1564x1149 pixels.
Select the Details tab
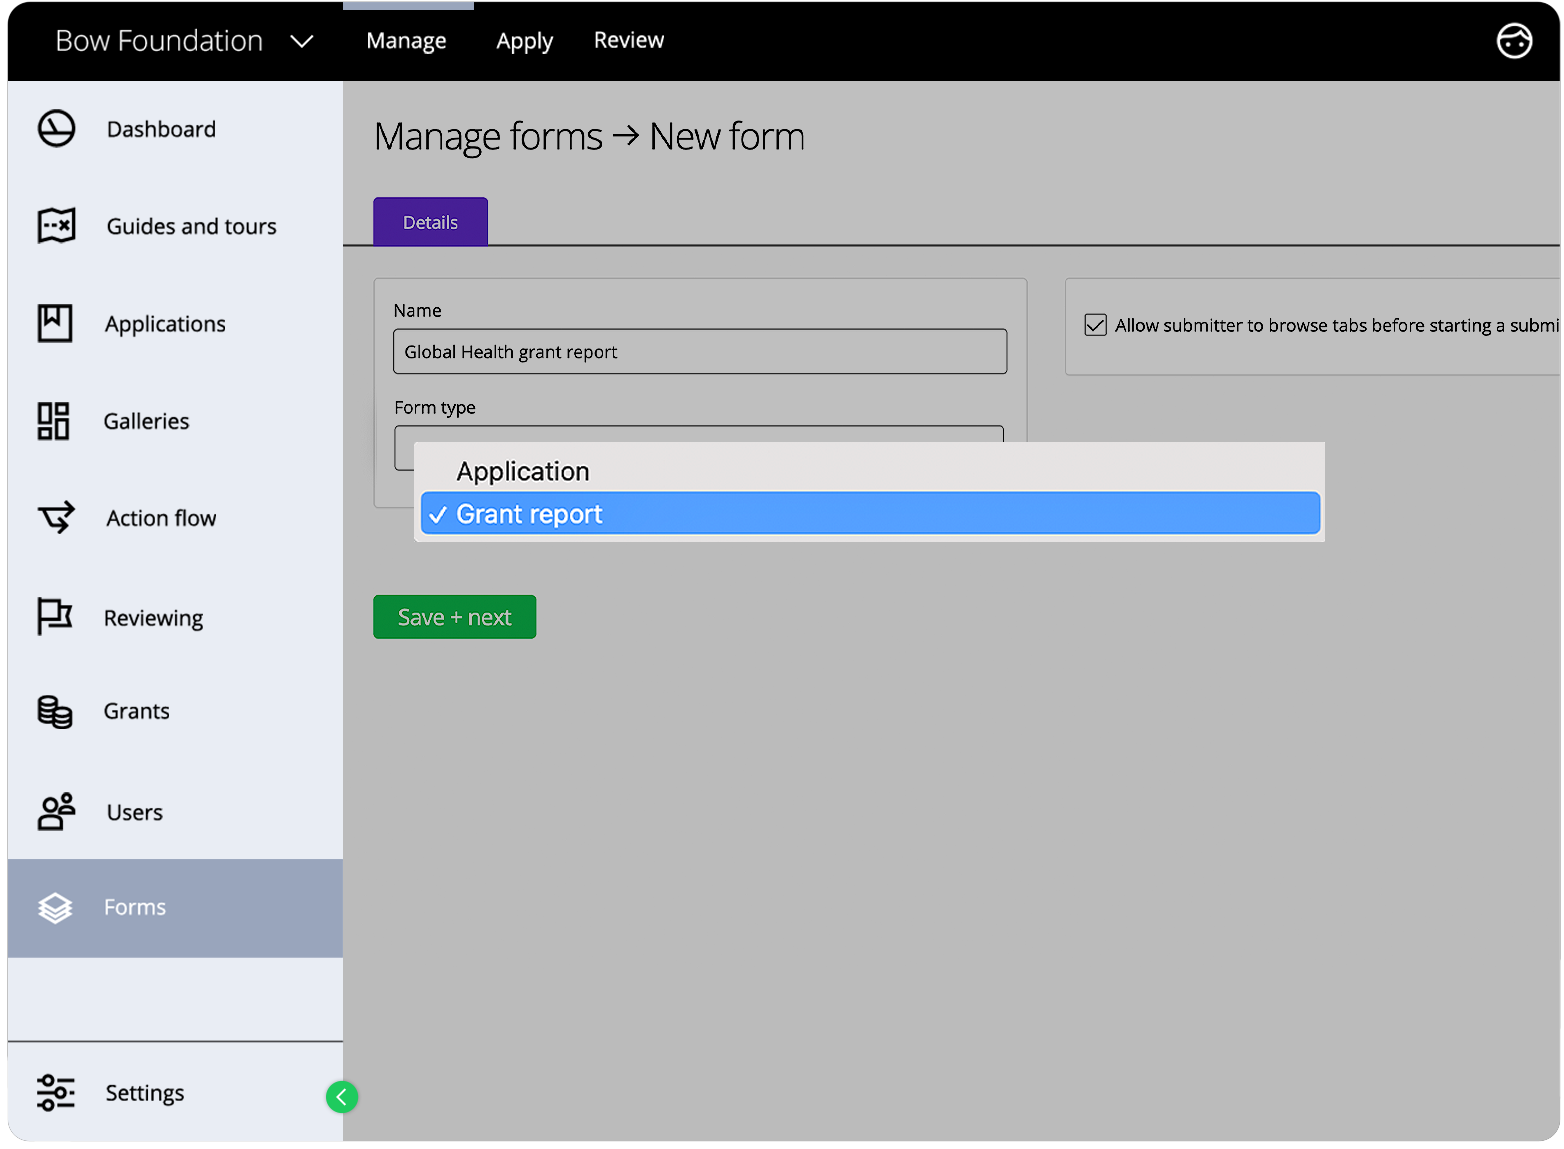pyautogui.click(x=430, y=222)
